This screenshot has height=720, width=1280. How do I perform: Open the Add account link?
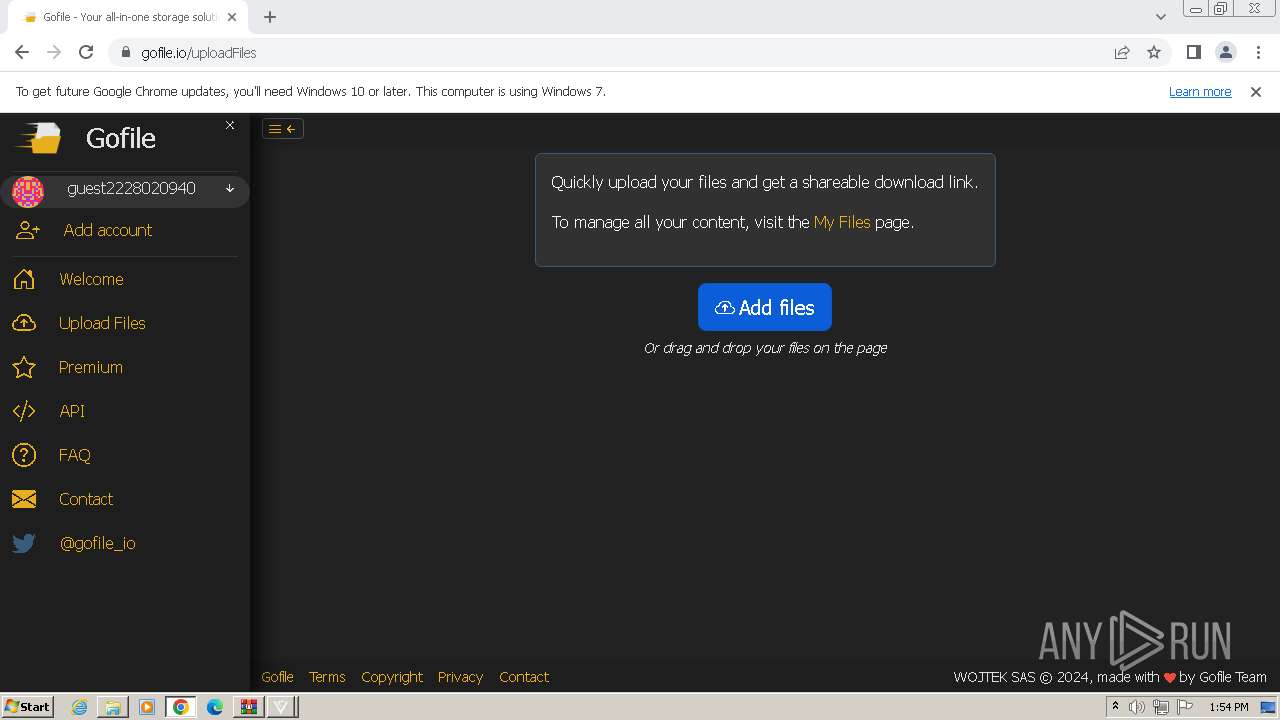click(108, 230)
